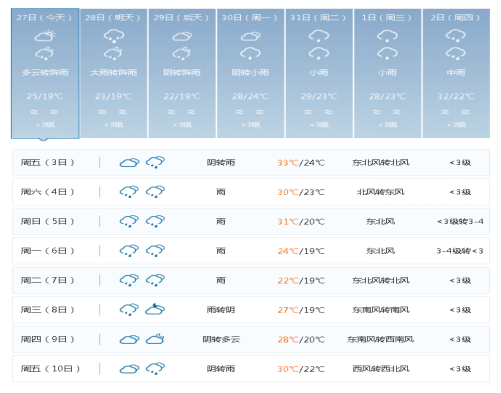Image resolution: width=501 pixels, height=393 pixels.
Task: Click the overcast cloud icon for 周五 (3日)
Action: [x=129, y=162]
